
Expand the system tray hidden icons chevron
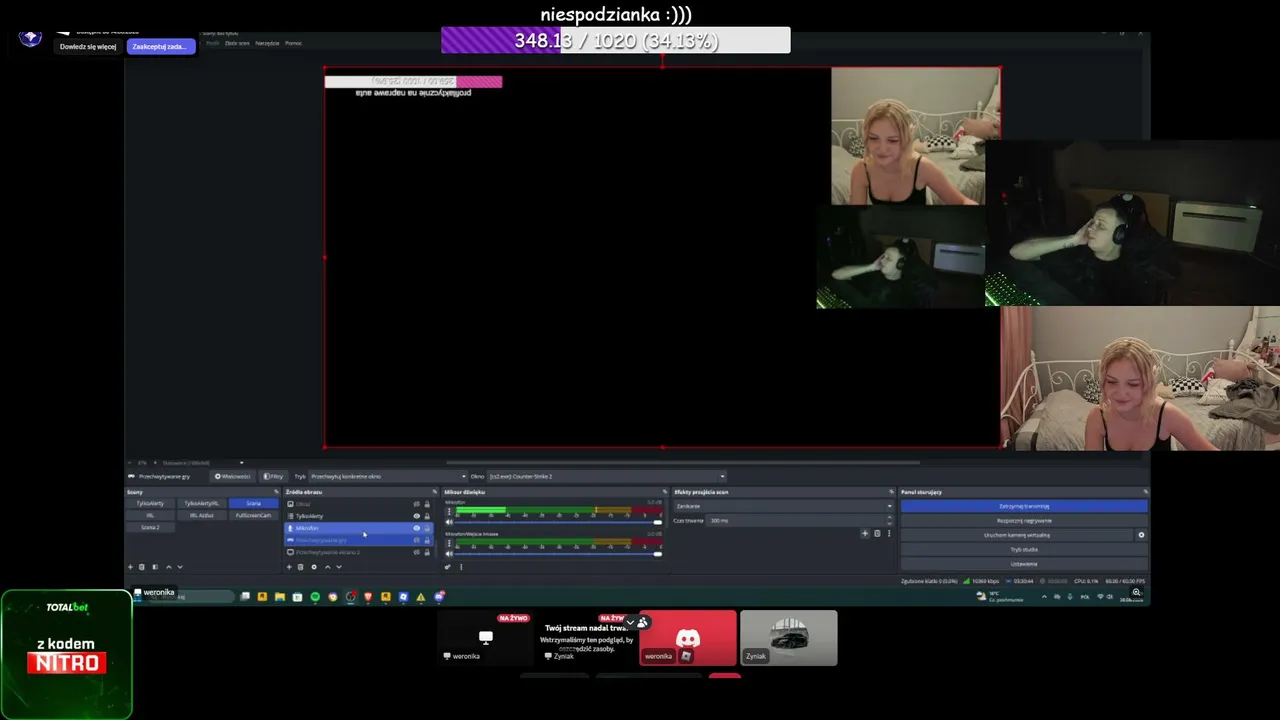pos(1044,597)
